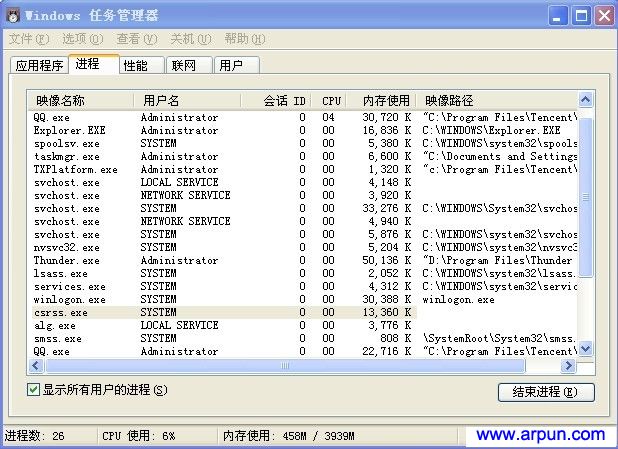Viewport: 618px width, 449px height.
Task: Maximize the Task Manager window
Action: (581, 16)
